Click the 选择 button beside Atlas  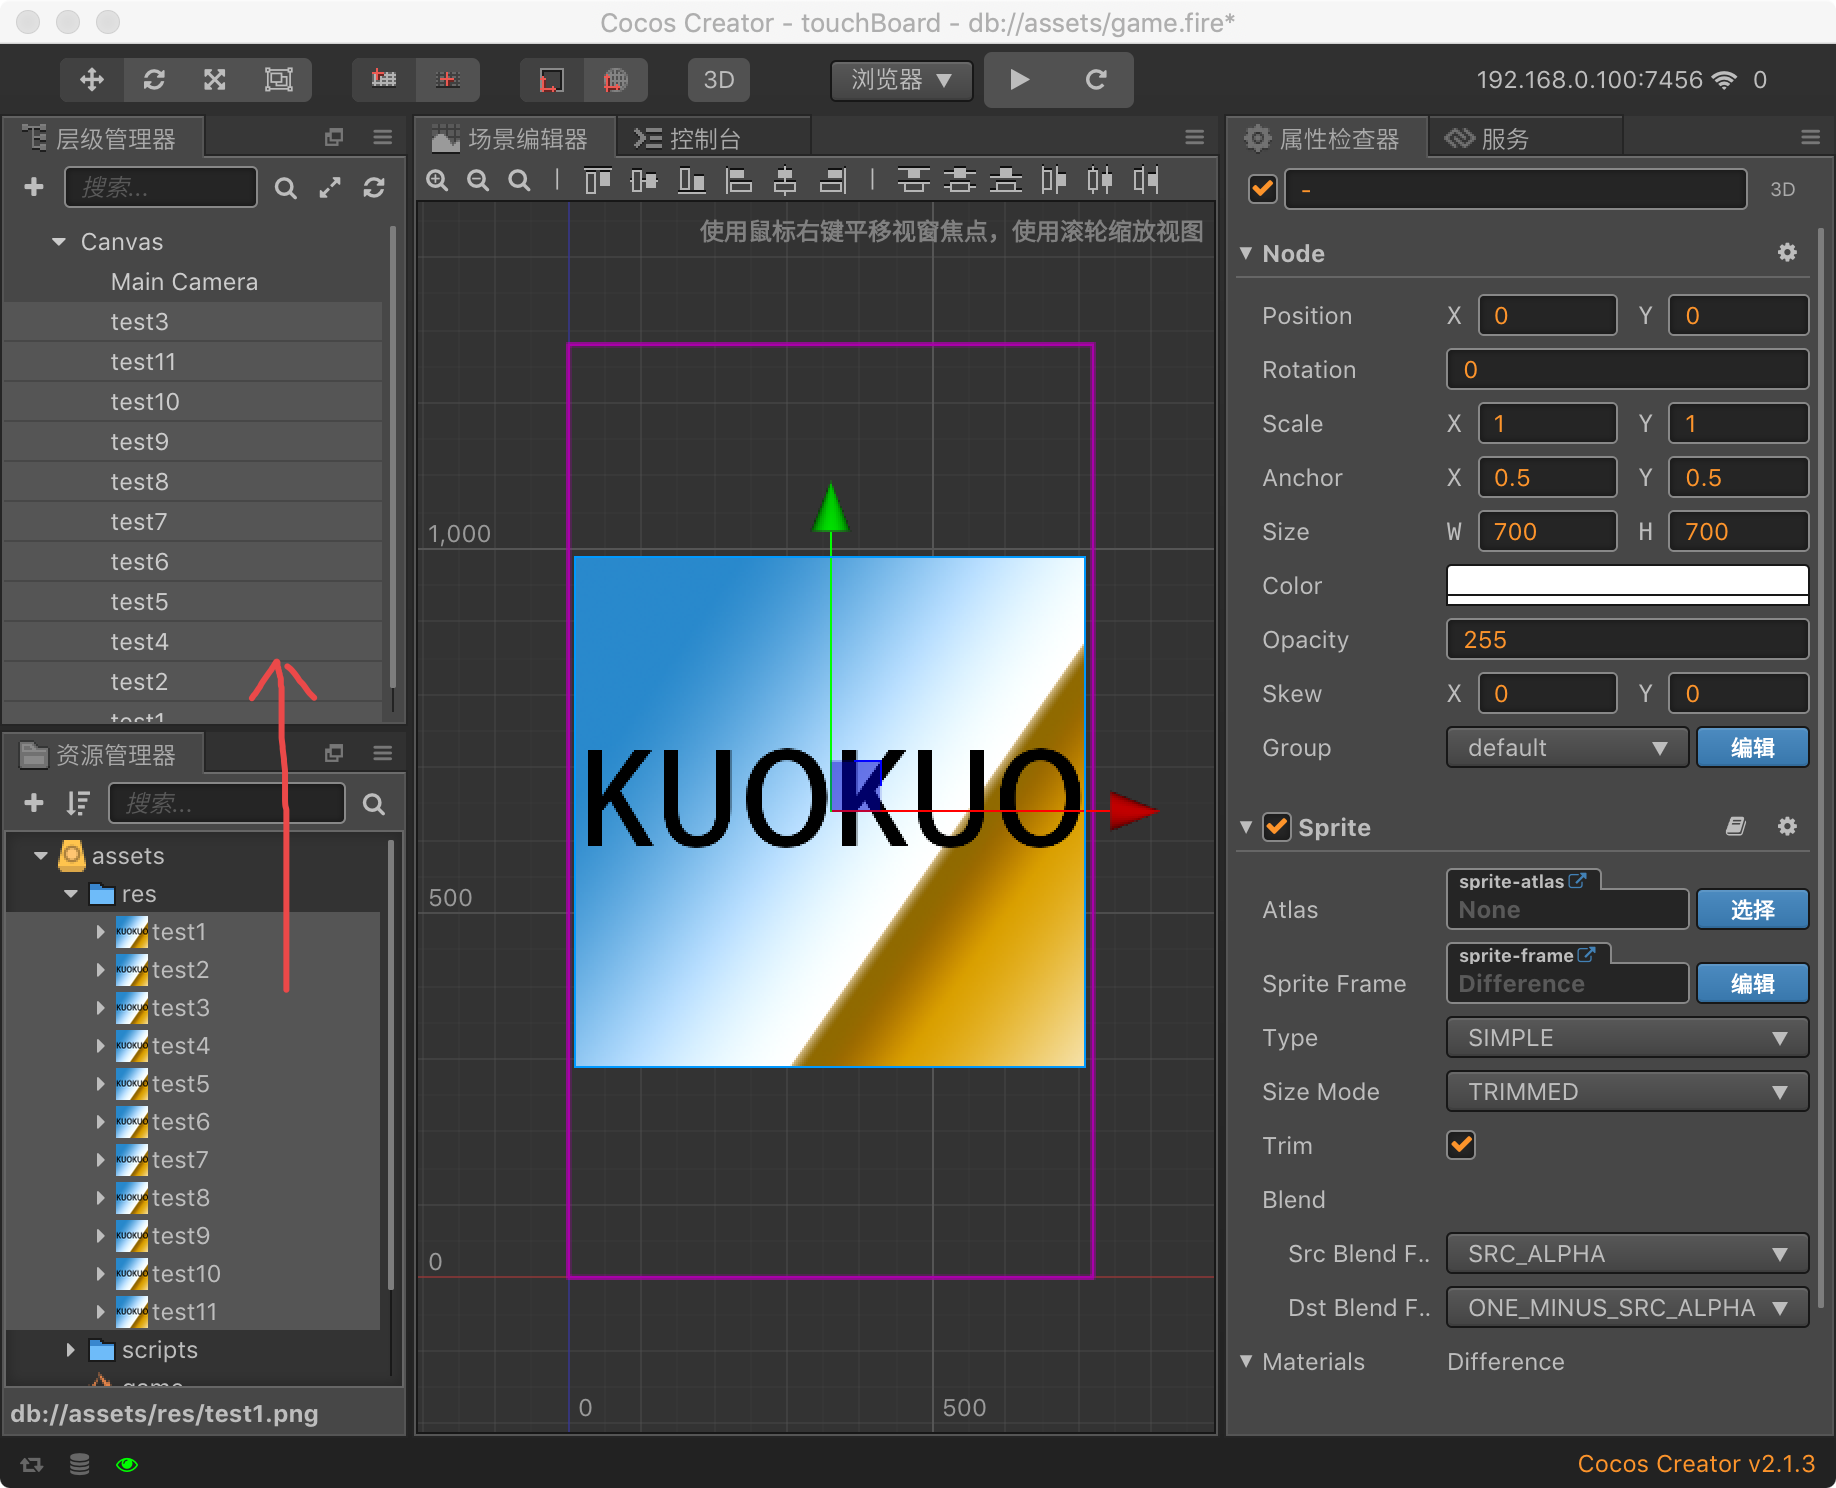(x=1752, y=910)
